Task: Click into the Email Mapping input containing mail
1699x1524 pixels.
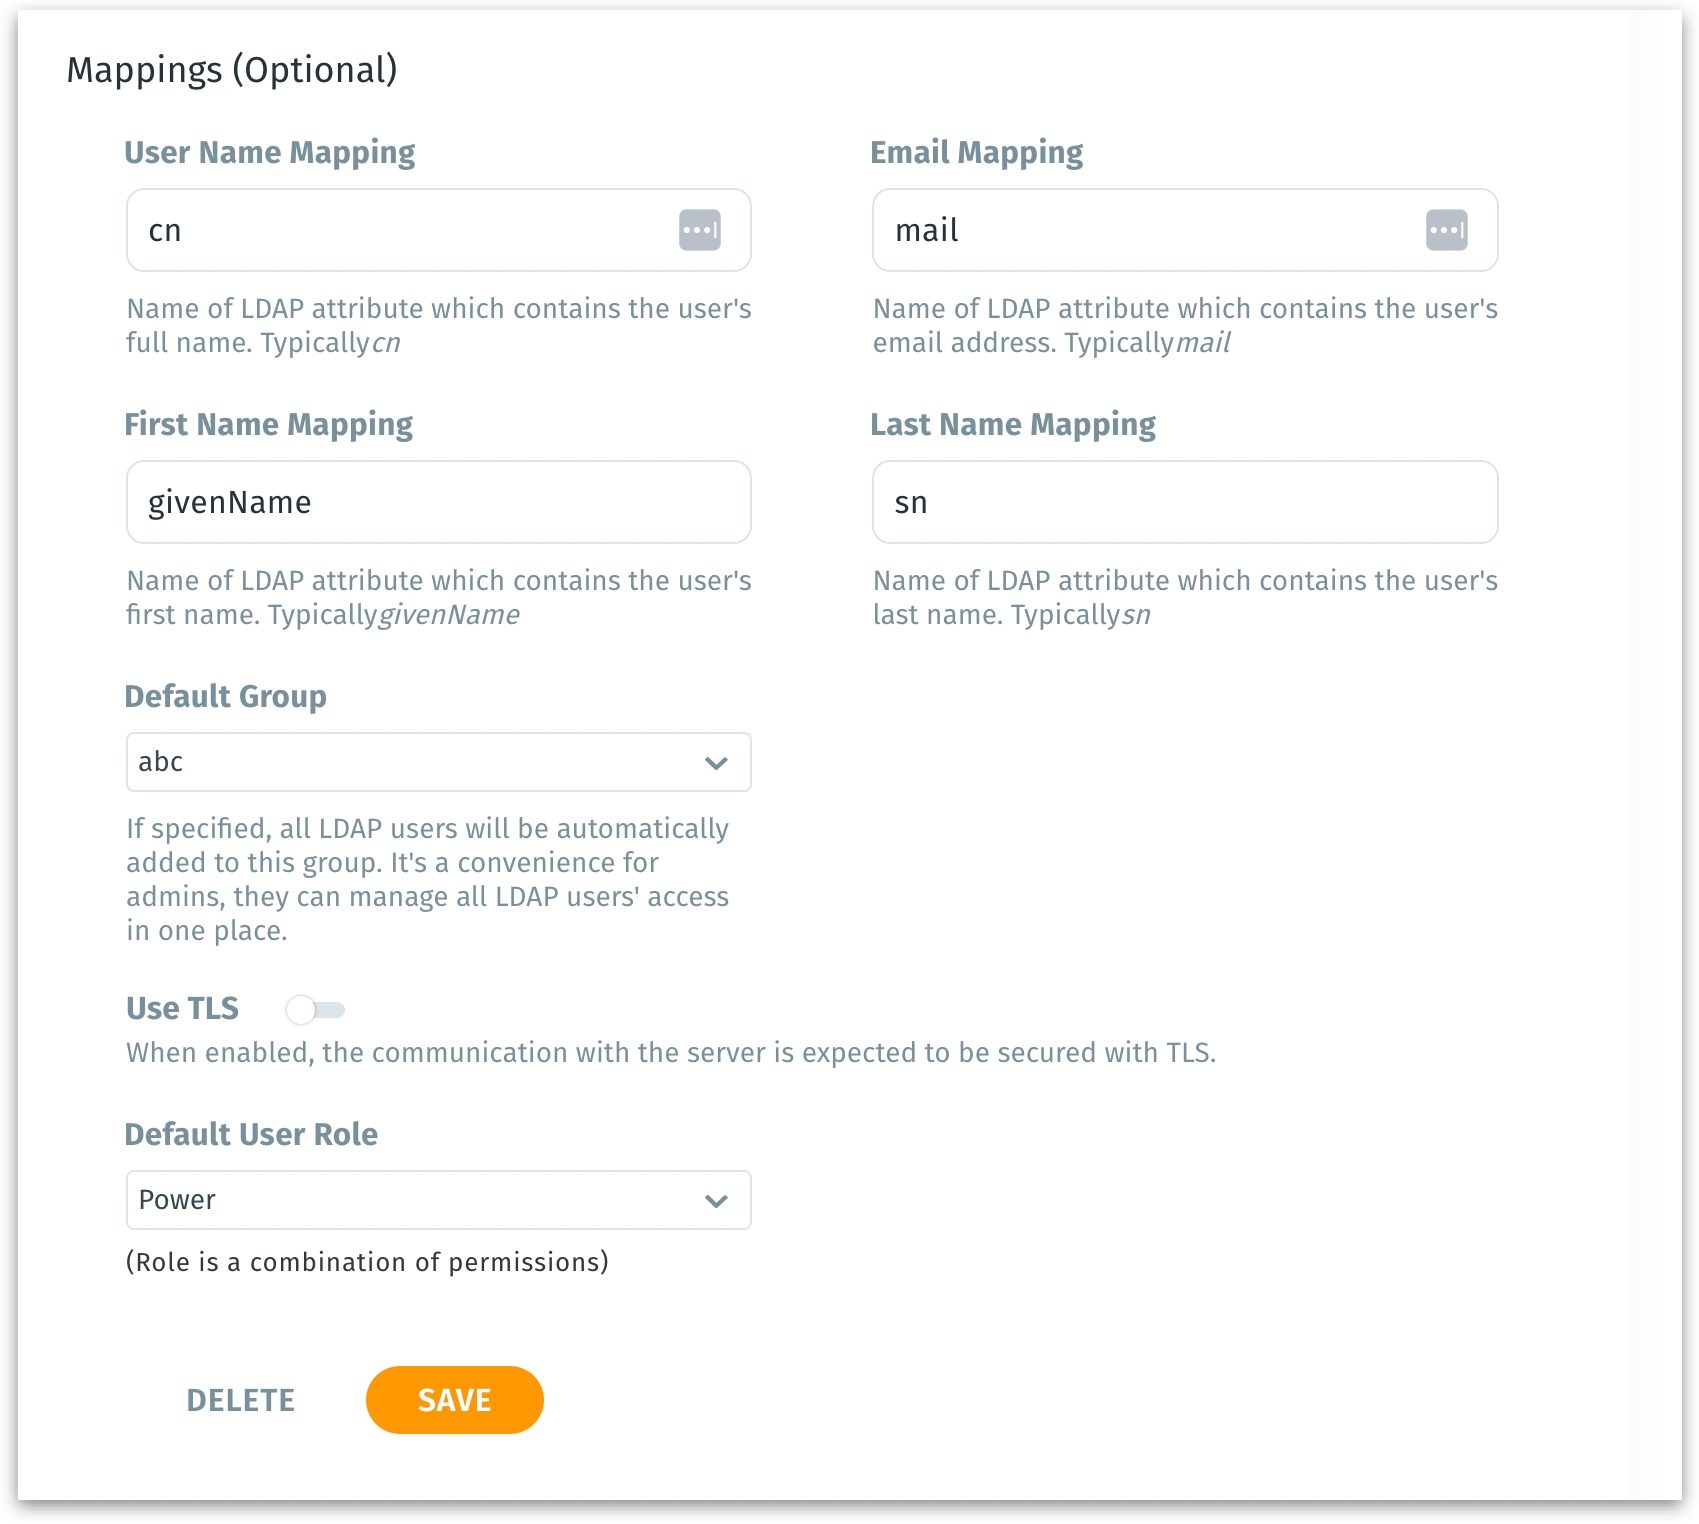Action: (1150, 230)
